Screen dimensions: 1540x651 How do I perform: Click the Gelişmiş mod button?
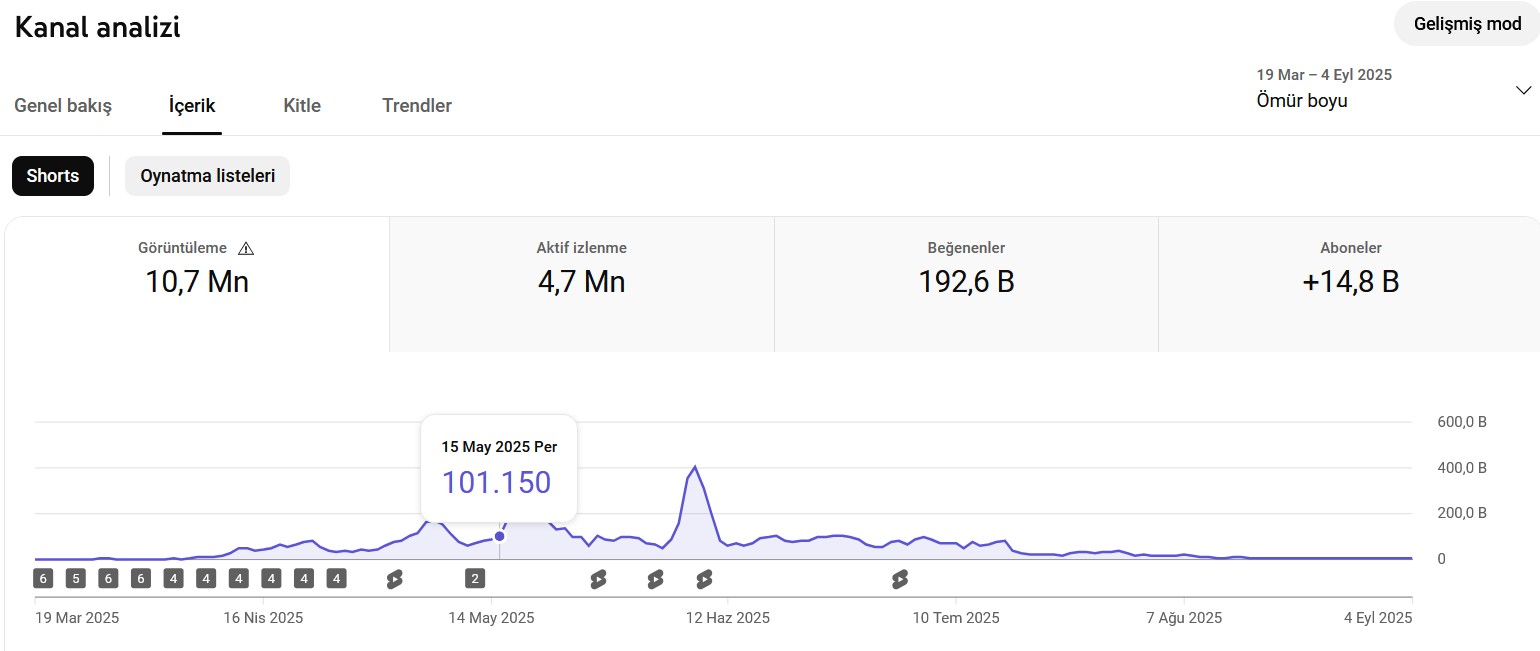click(1467, 24)
